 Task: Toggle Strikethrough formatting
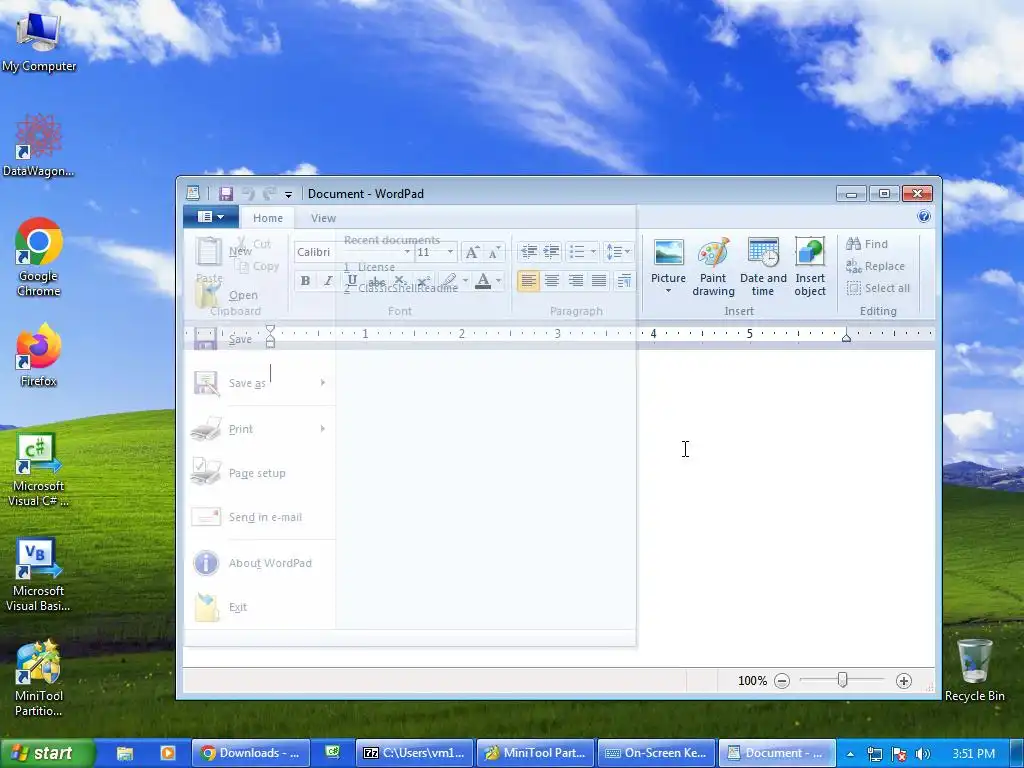tap(376, 281)
